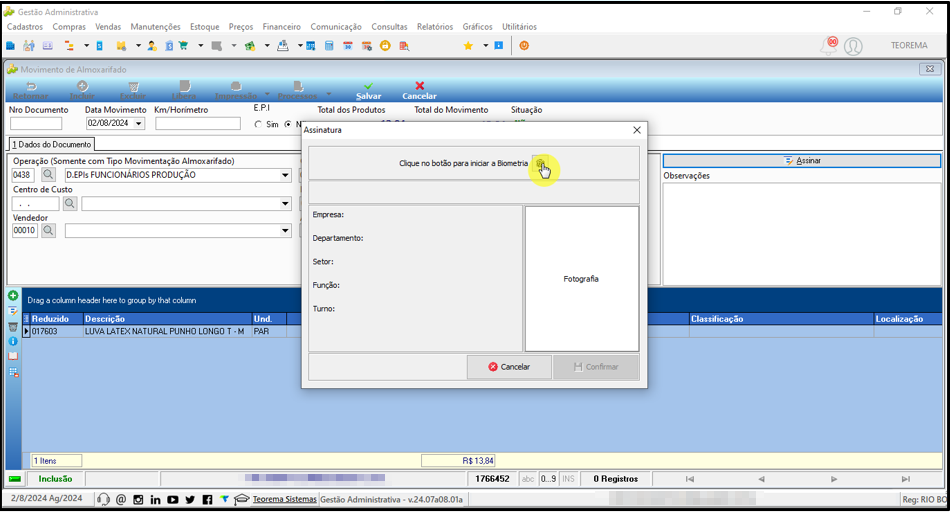The image size is (950, 512).
Task: Click the YouTube icon in status bar
Action: [173, 499]
